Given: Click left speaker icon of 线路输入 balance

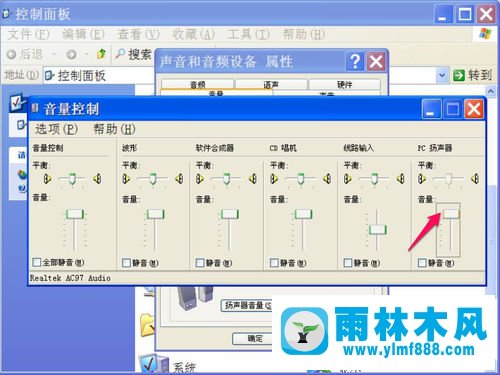Looking at the screenshot, I should pyautogui.click(x=348, y=179).
